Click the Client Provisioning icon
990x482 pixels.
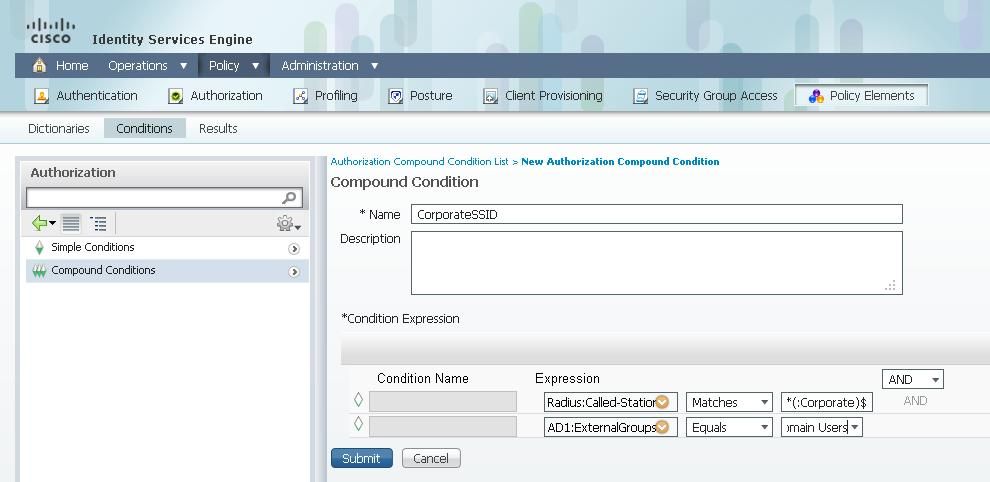pyautogui.click(x=491, y=96)
